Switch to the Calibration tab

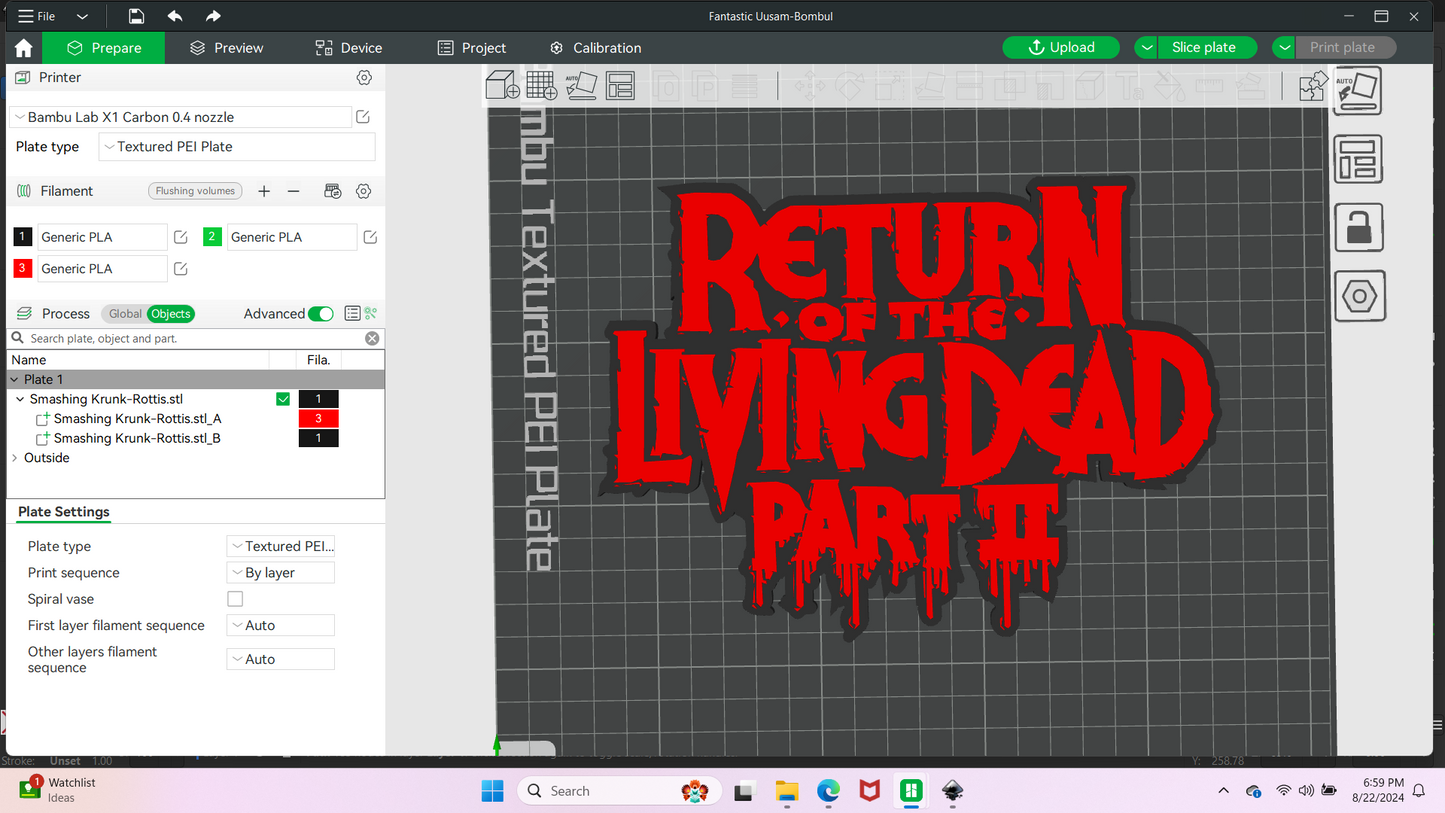coord(596,48)
